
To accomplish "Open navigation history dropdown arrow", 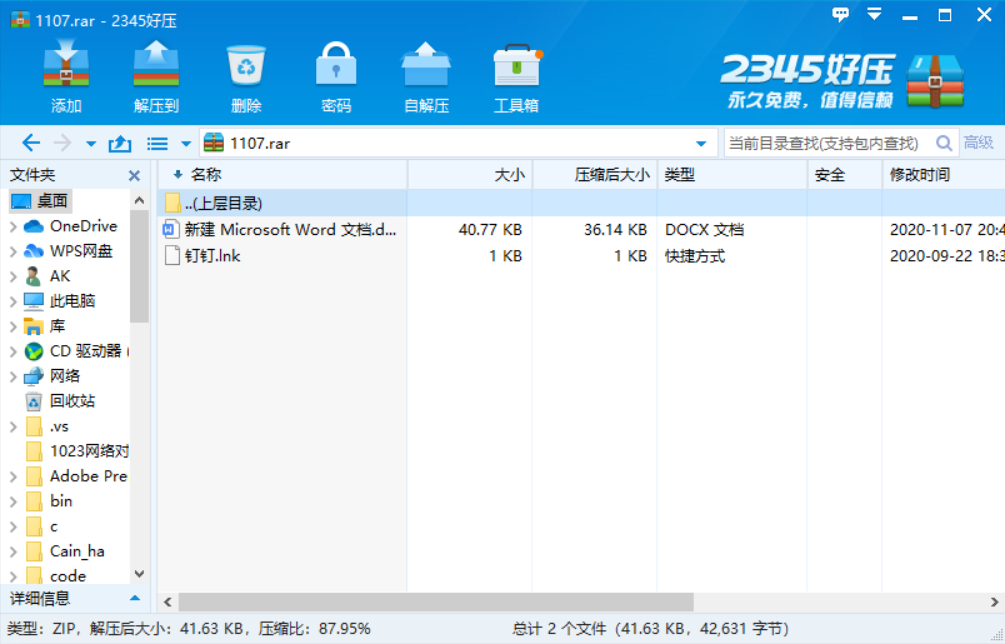I will point(91,144).
